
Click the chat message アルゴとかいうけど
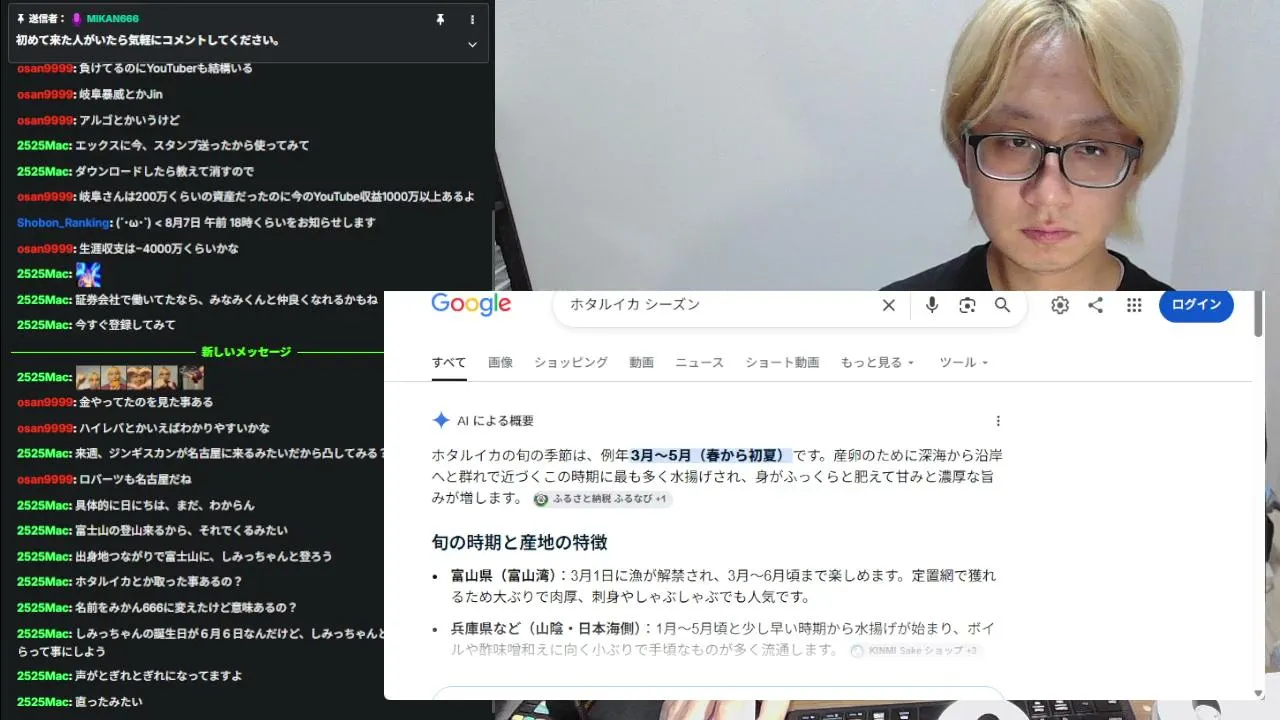(129, 120)
